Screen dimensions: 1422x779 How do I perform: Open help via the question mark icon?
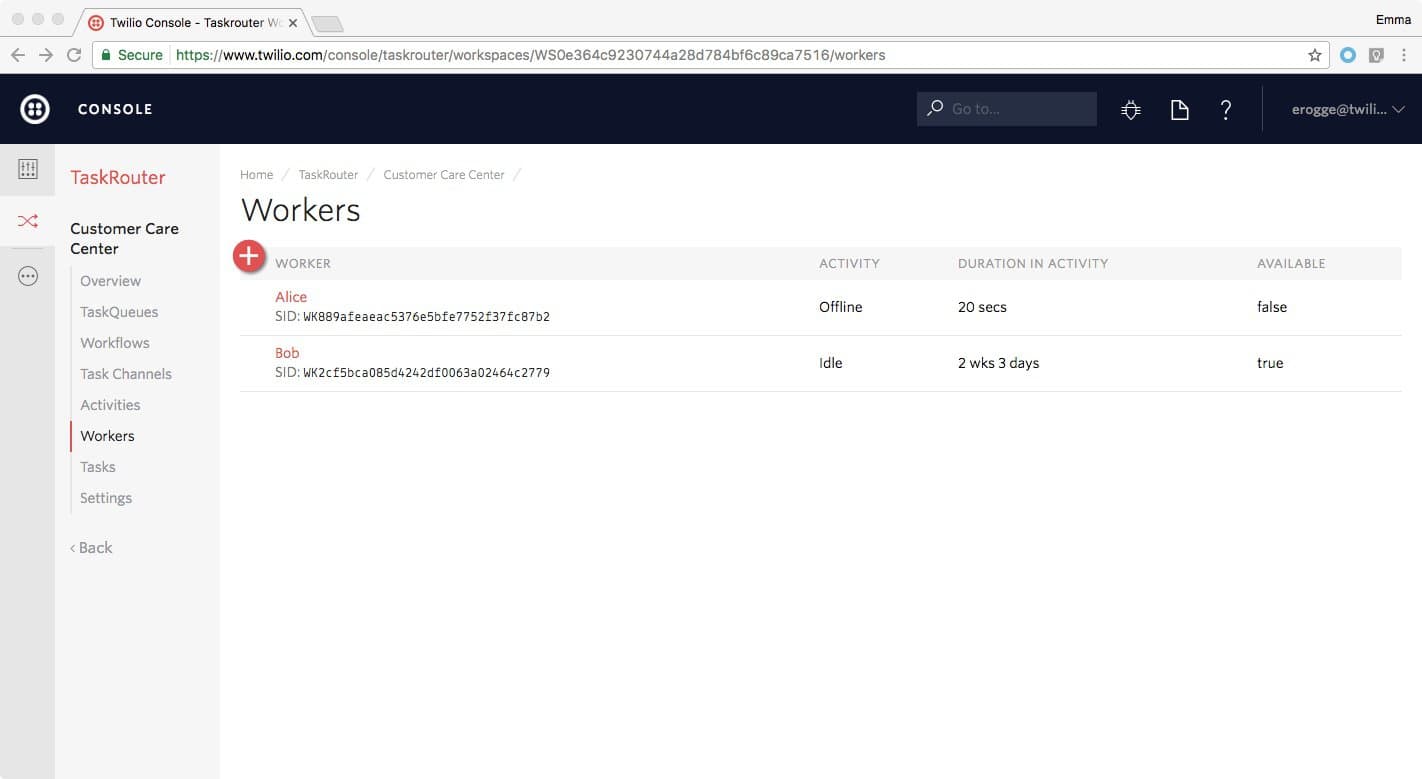[x=1225, y=109]
